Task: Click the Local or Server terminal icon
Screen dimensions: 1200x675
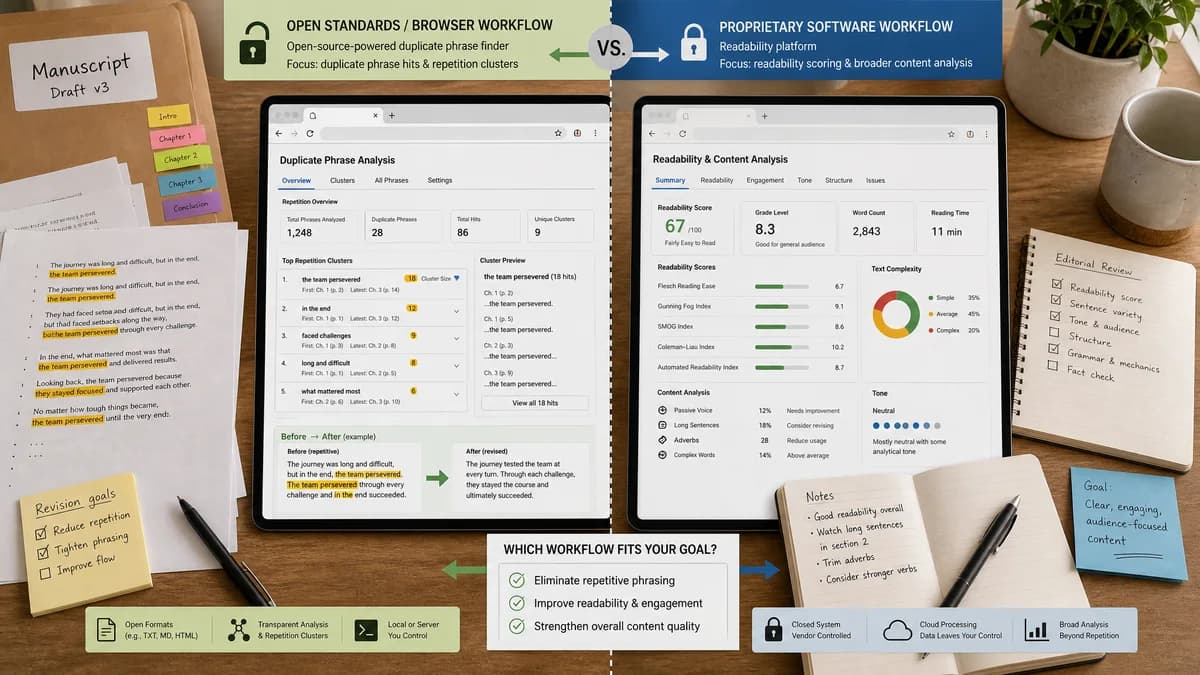Action: click(366, 630)
